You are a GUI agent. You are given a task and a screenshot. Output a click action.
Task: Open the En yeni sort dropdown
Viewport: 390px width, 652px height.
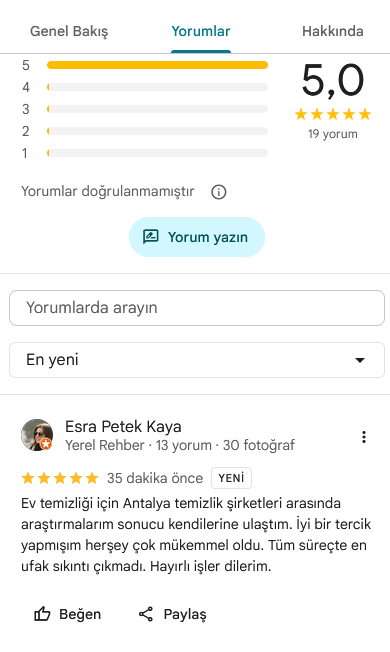point(197,360)
